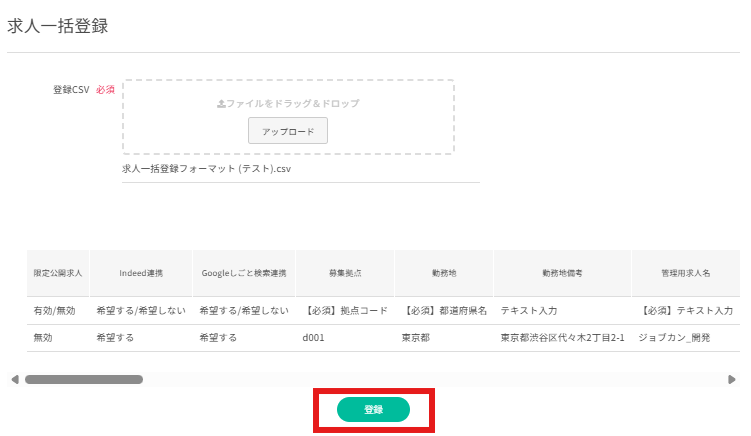Click the 勤務地備考 column header
The width and height of the screenshot is (751, 436).
562,273
